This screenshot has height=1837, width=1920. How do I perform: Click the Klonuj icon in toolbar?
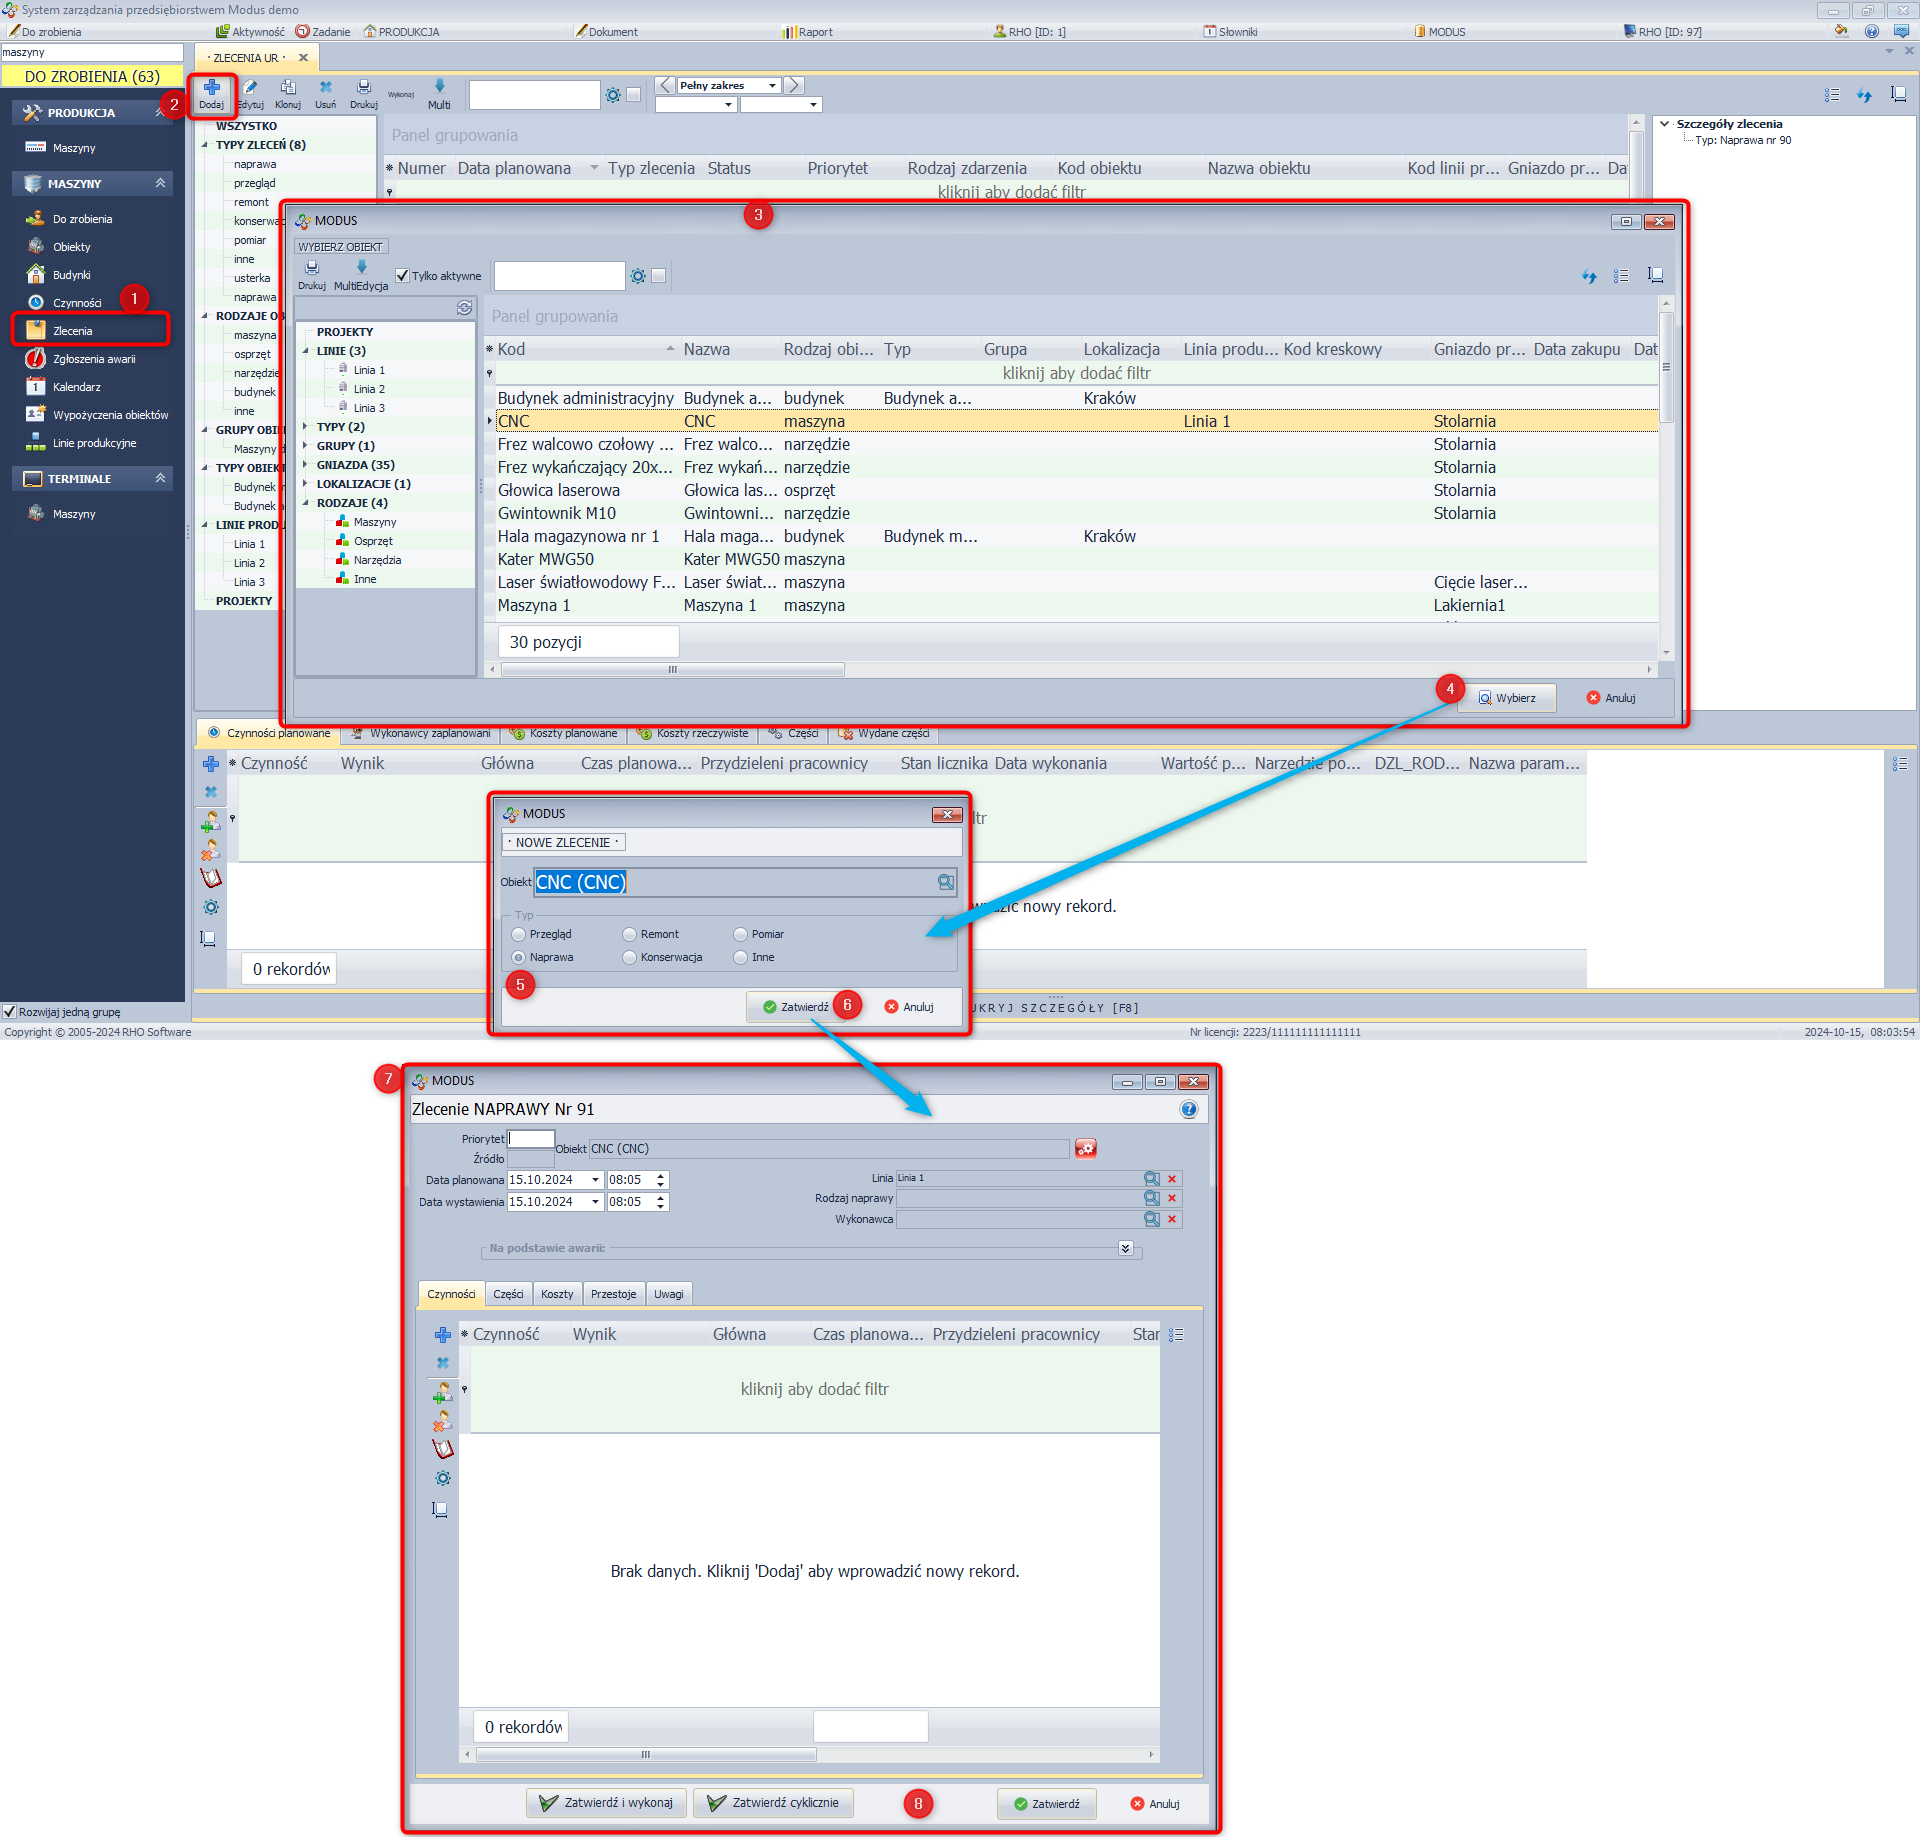[288, 88]
